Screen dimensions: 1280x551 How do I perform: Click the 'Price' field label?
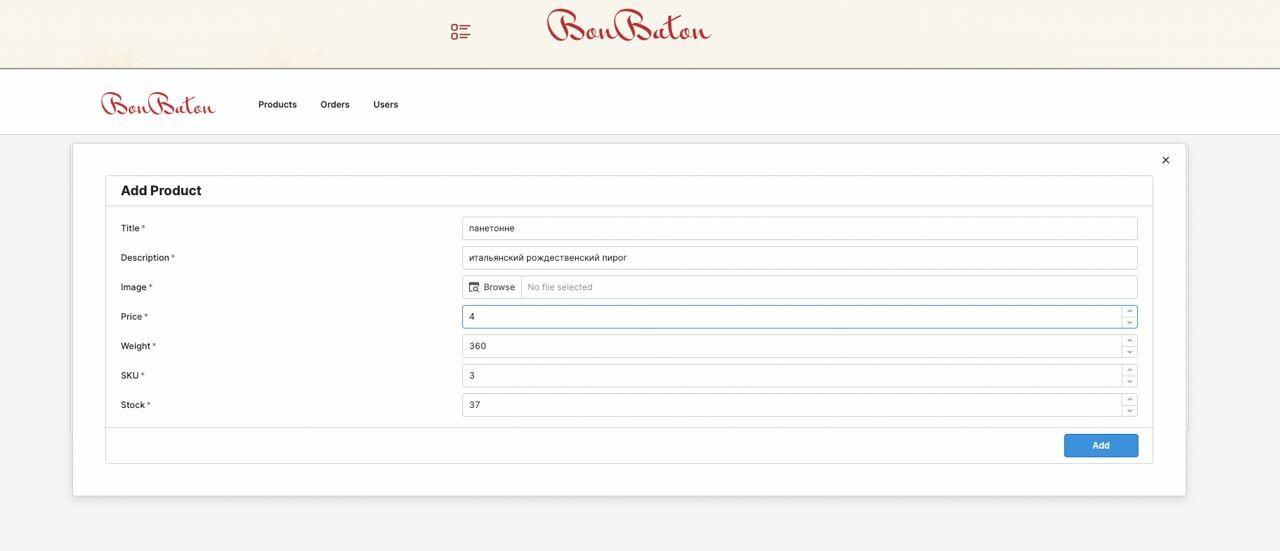pos(132,317)
